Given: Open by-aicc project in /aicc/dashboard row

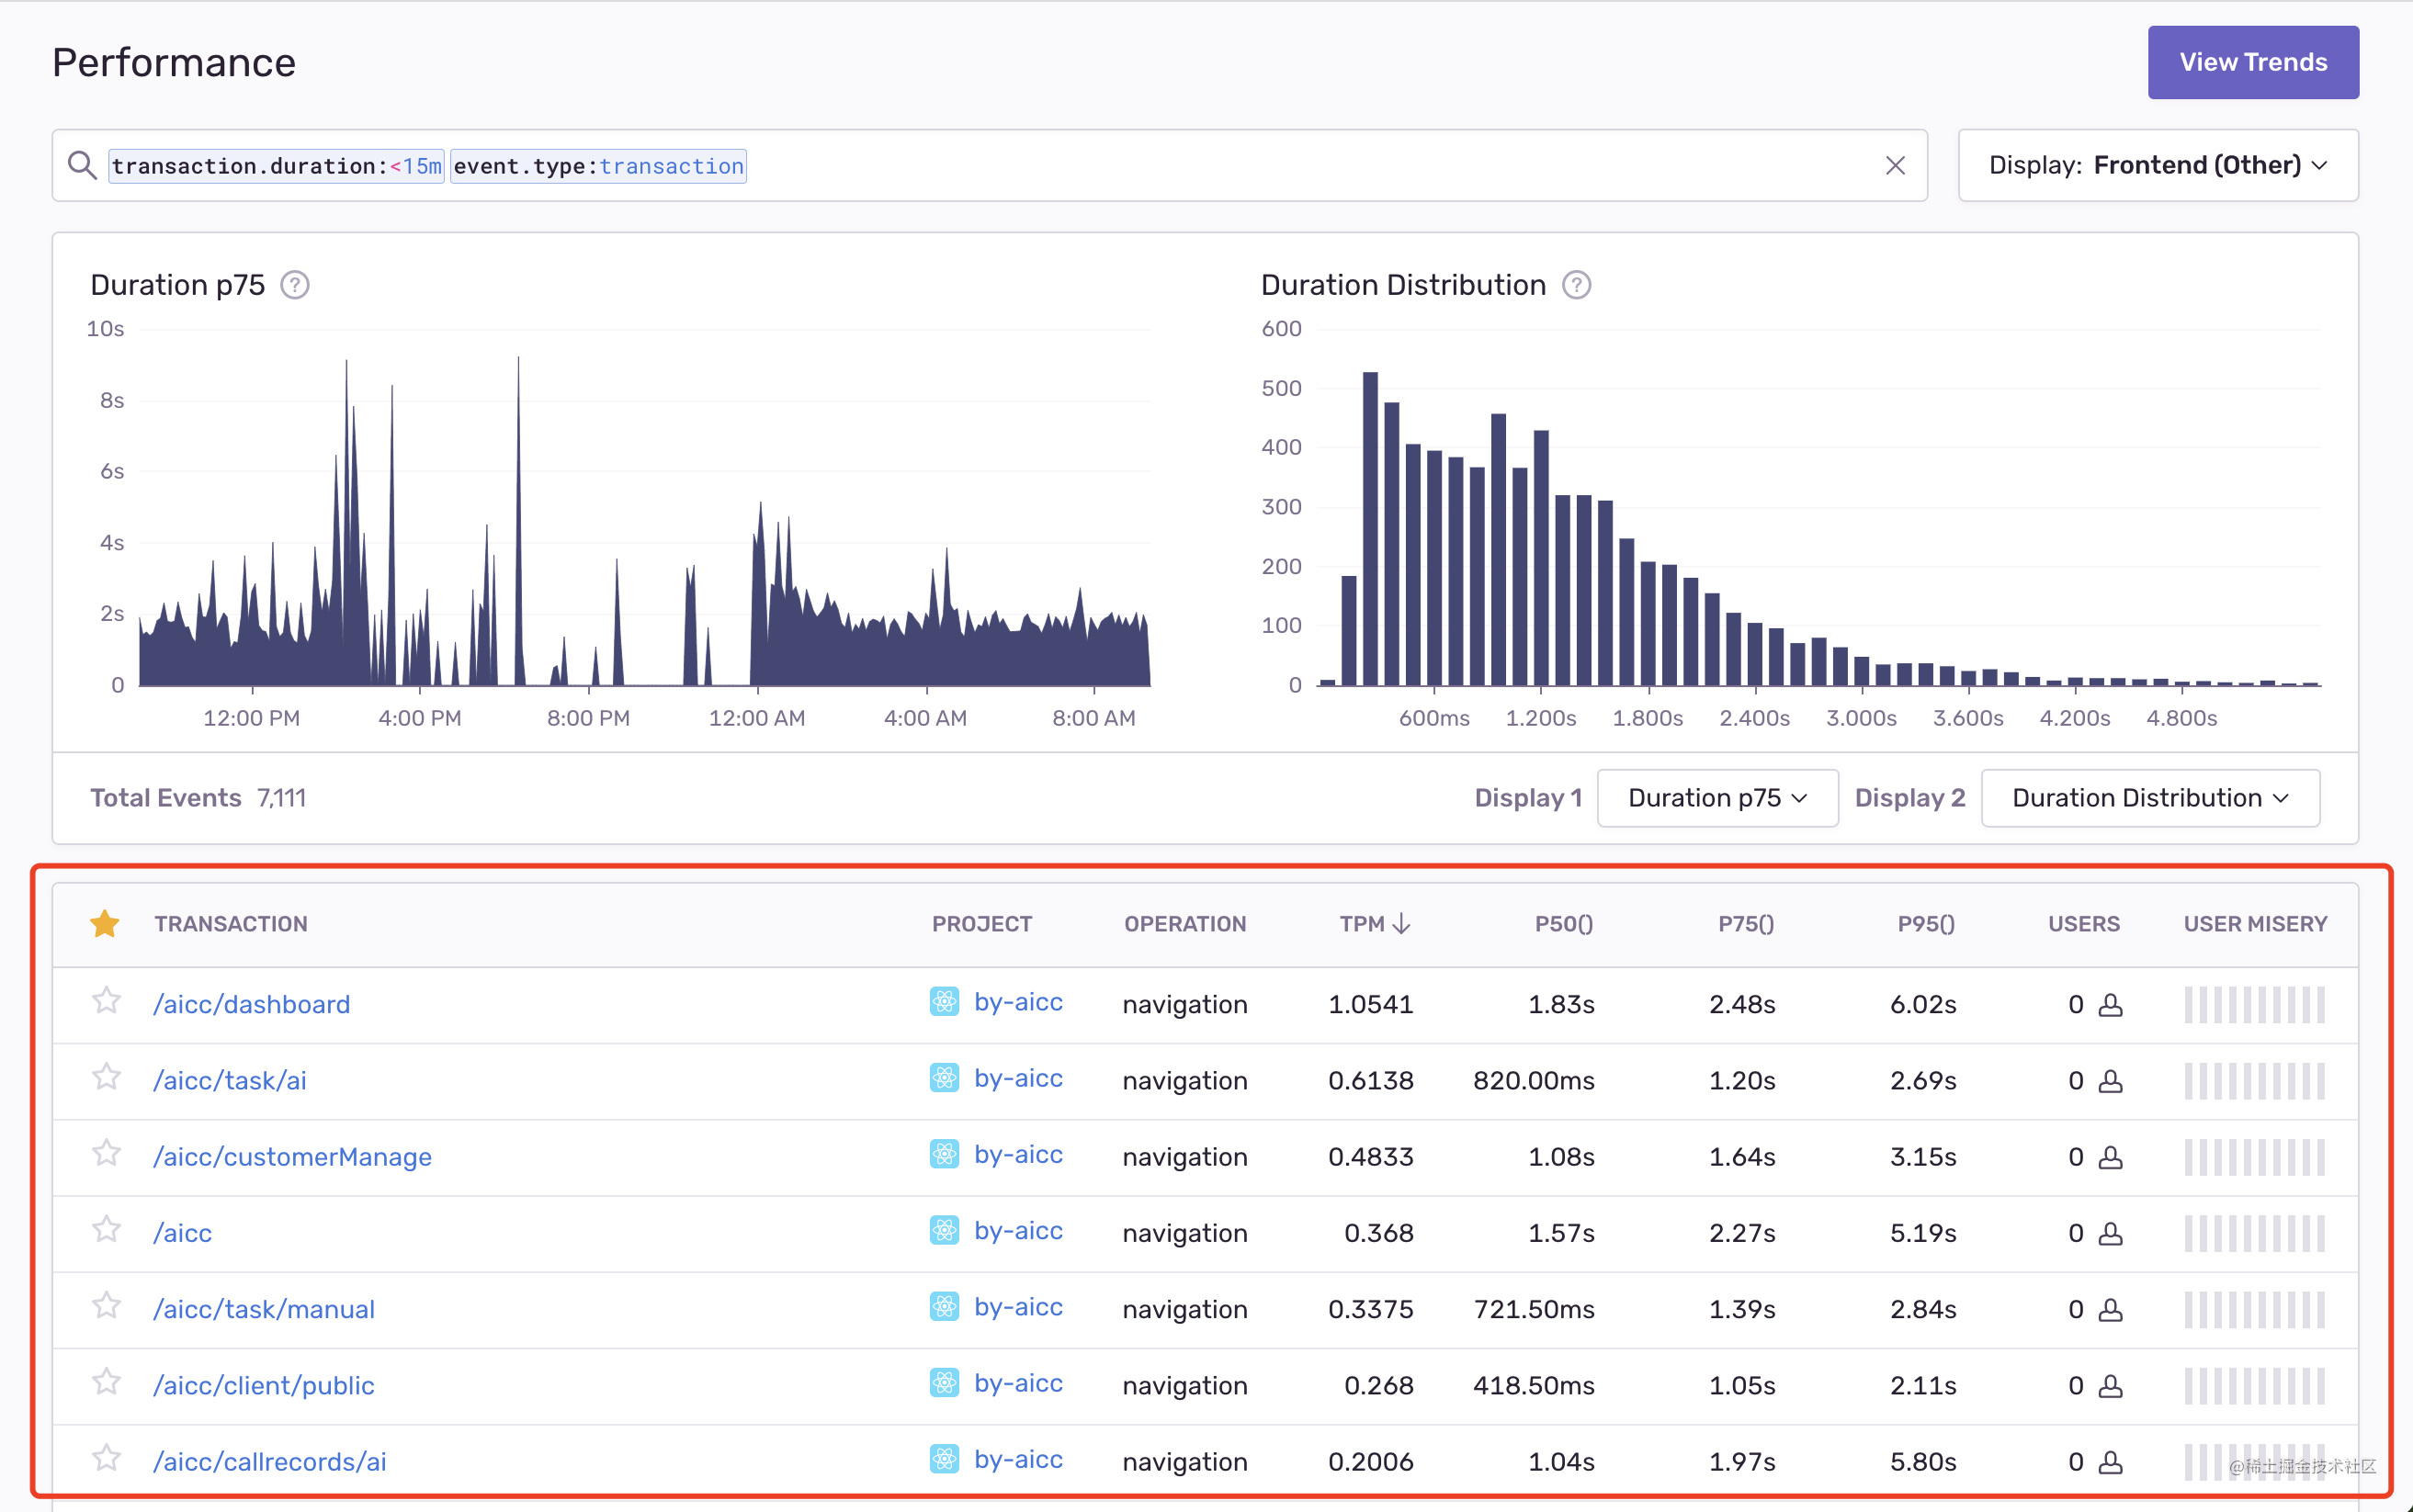Looking at the screenshot, I should click(1018, 1002).
